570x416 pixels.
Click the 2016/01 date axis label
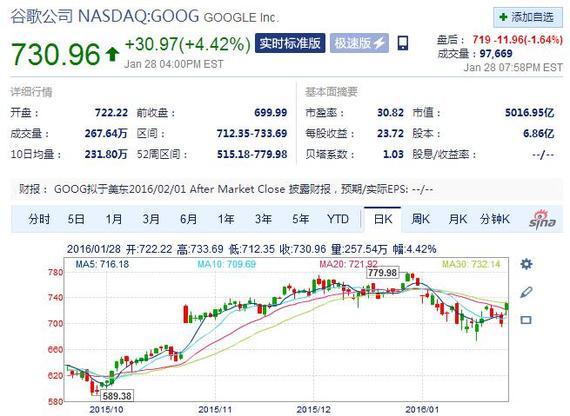tap(422, 409)
